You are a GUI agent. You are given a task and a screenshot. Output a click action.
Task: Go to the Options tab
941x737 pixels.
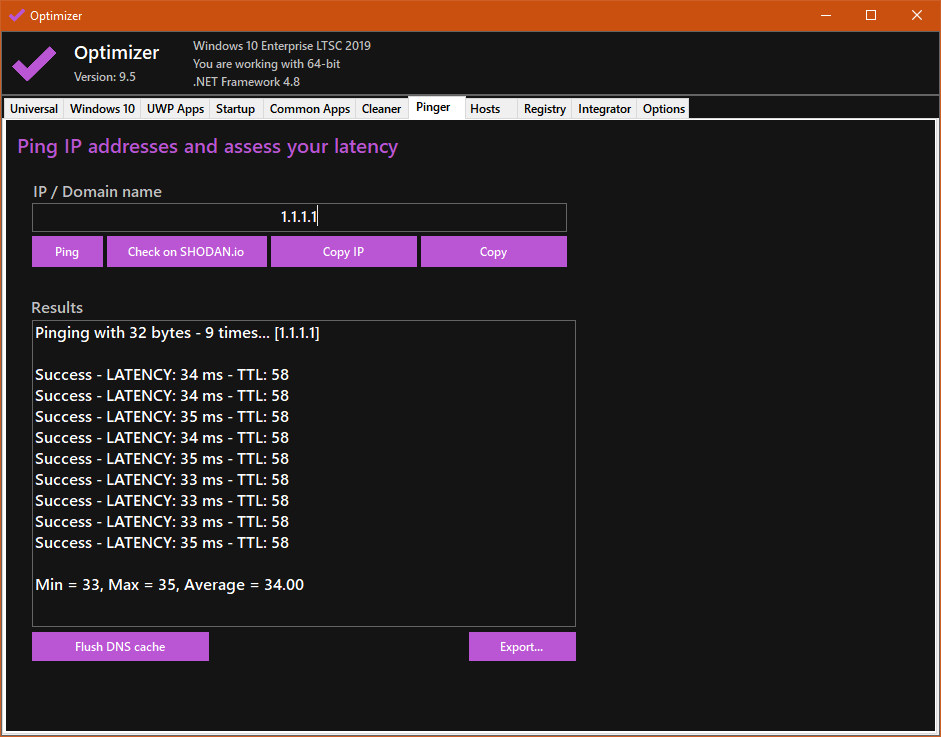pyautogui.click(x=664, y=109)
